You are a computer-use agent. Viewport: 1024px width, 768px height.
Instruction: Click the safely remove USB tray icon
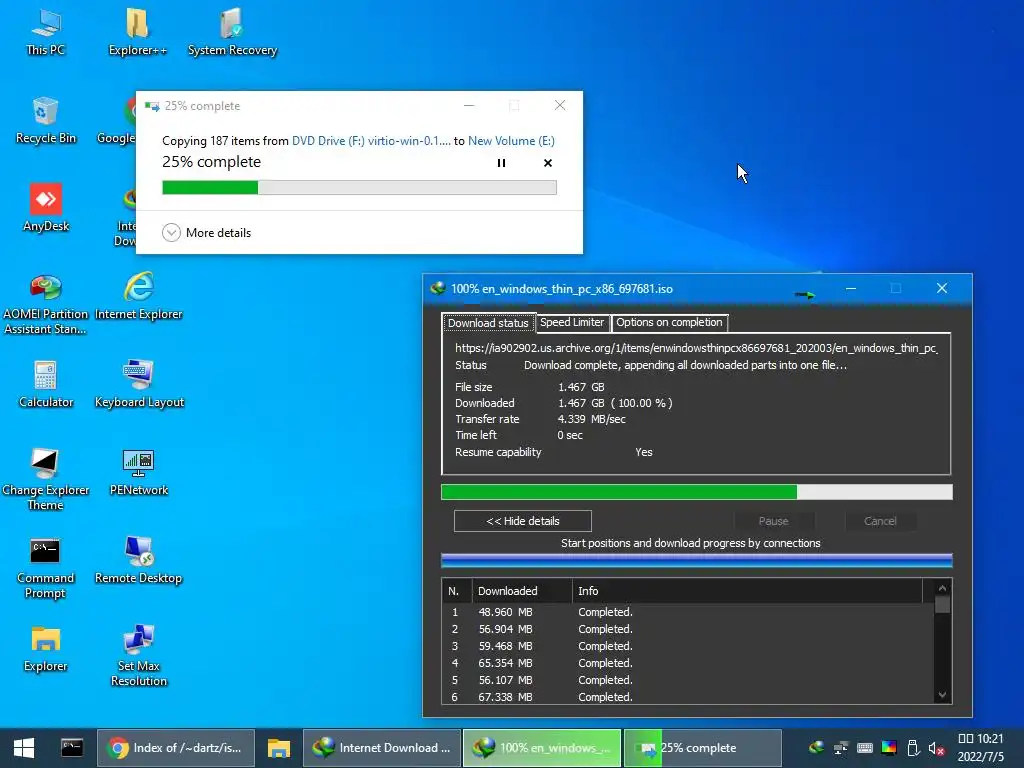pos(913,748)
